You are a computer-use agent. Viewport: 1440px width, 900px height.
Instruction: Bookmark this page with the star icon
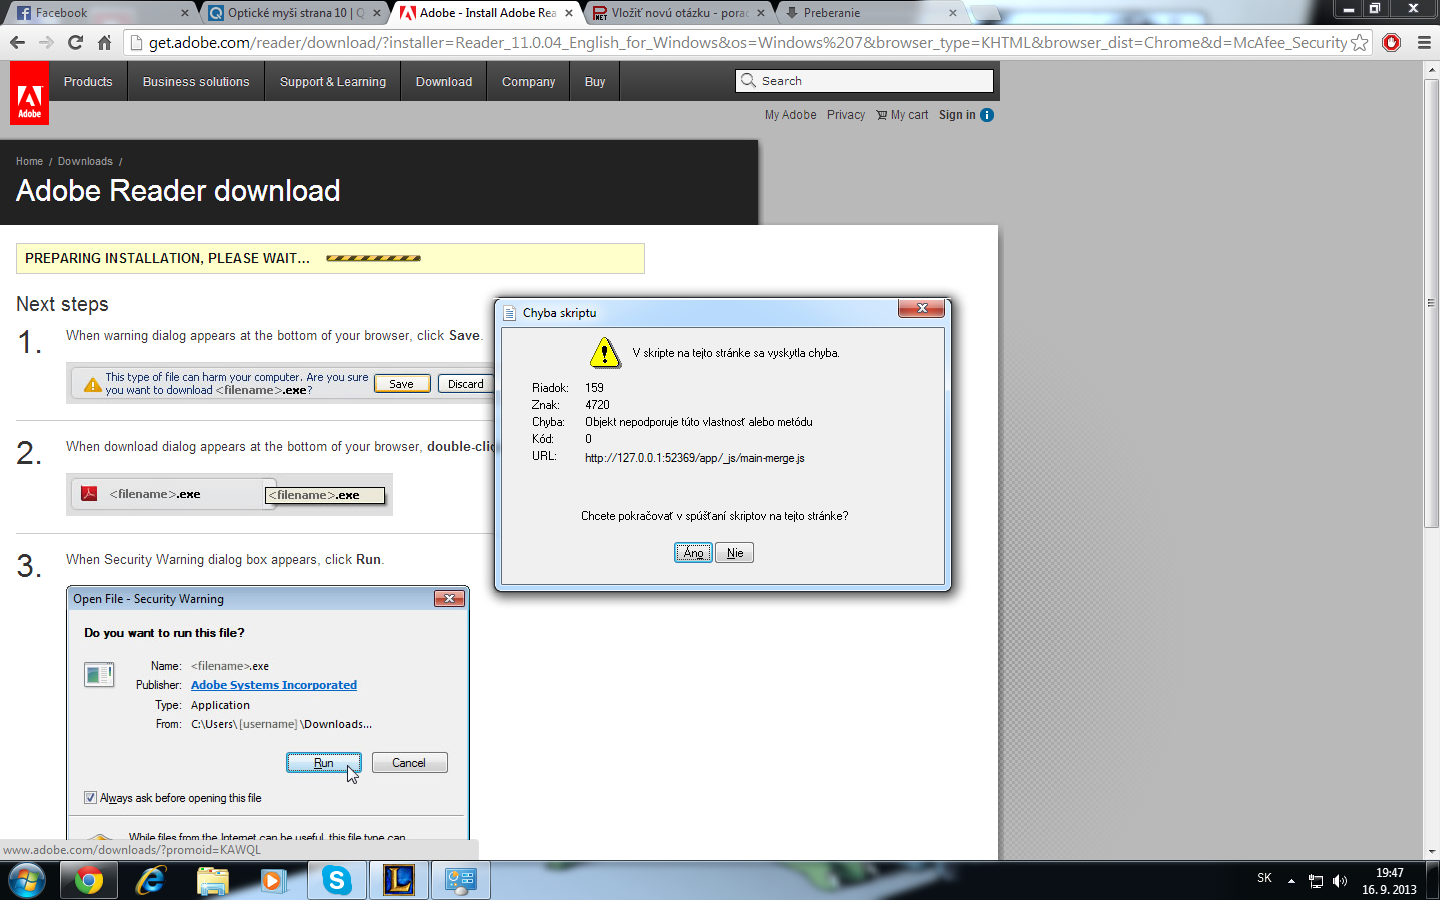[x=1360, y=42]
